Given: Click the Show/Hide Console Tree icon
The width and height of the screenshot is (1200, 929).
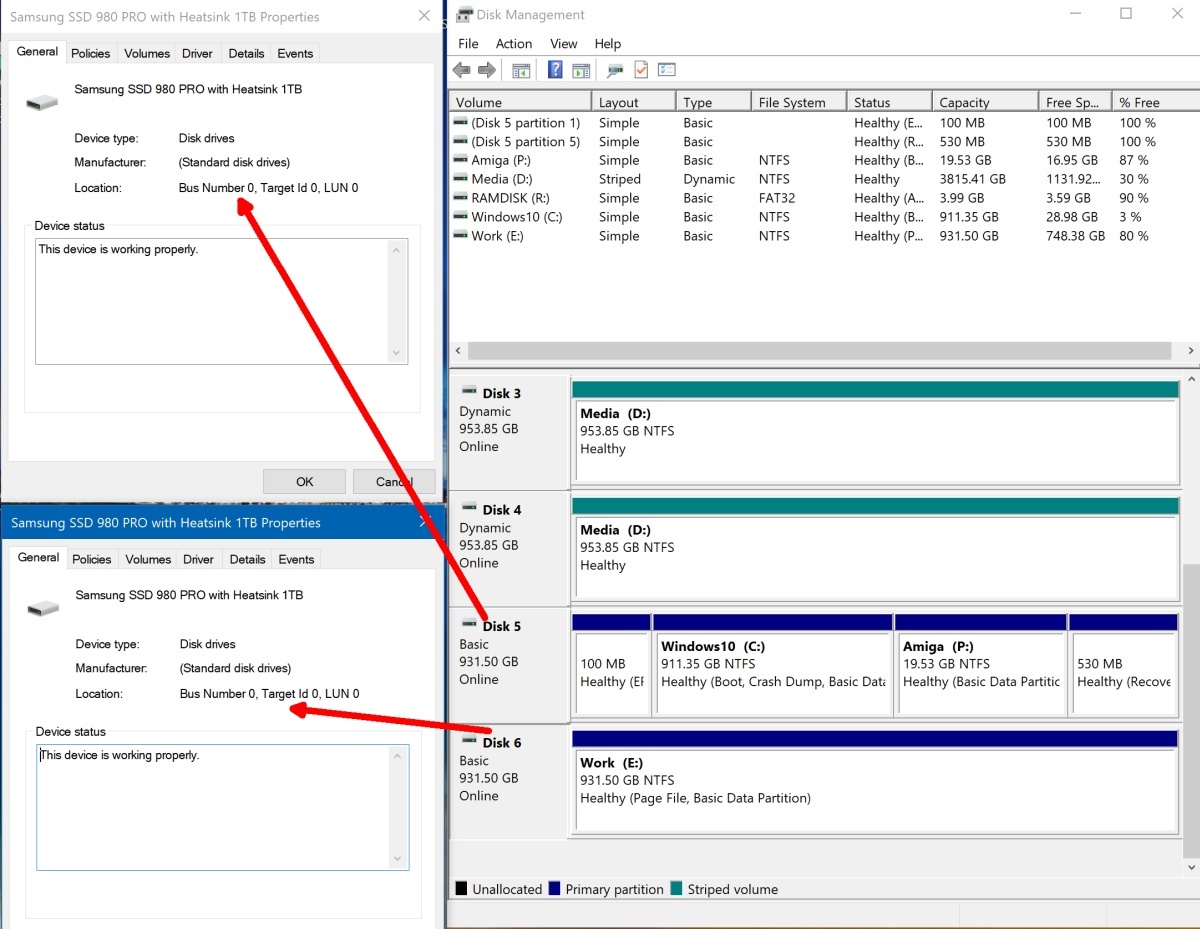Looking at the screenshot, I should [520, 70].
